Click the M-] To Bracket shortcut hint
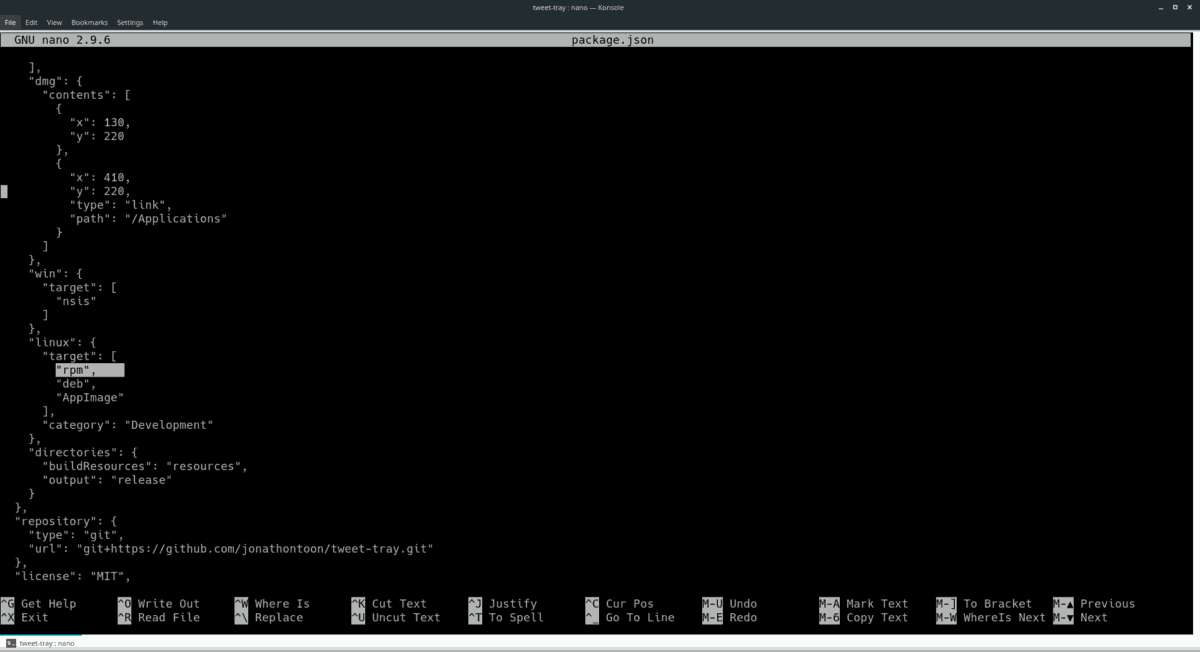 click(984, 604)
